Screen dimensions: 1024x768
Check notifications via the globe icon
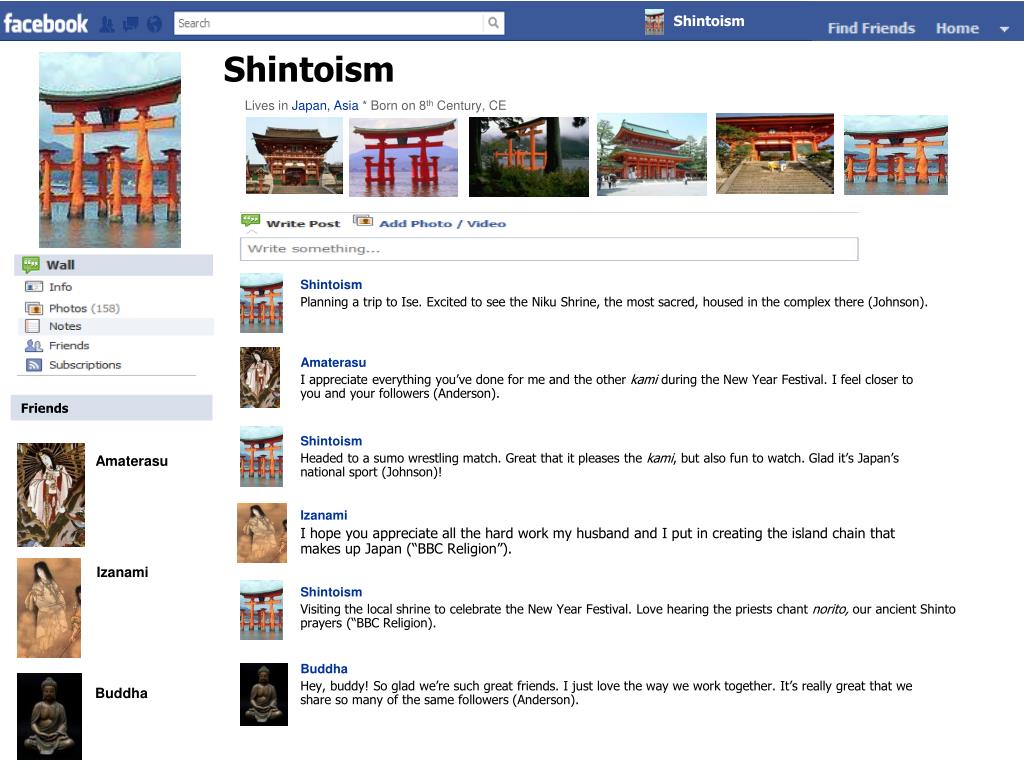click(153, 22)
